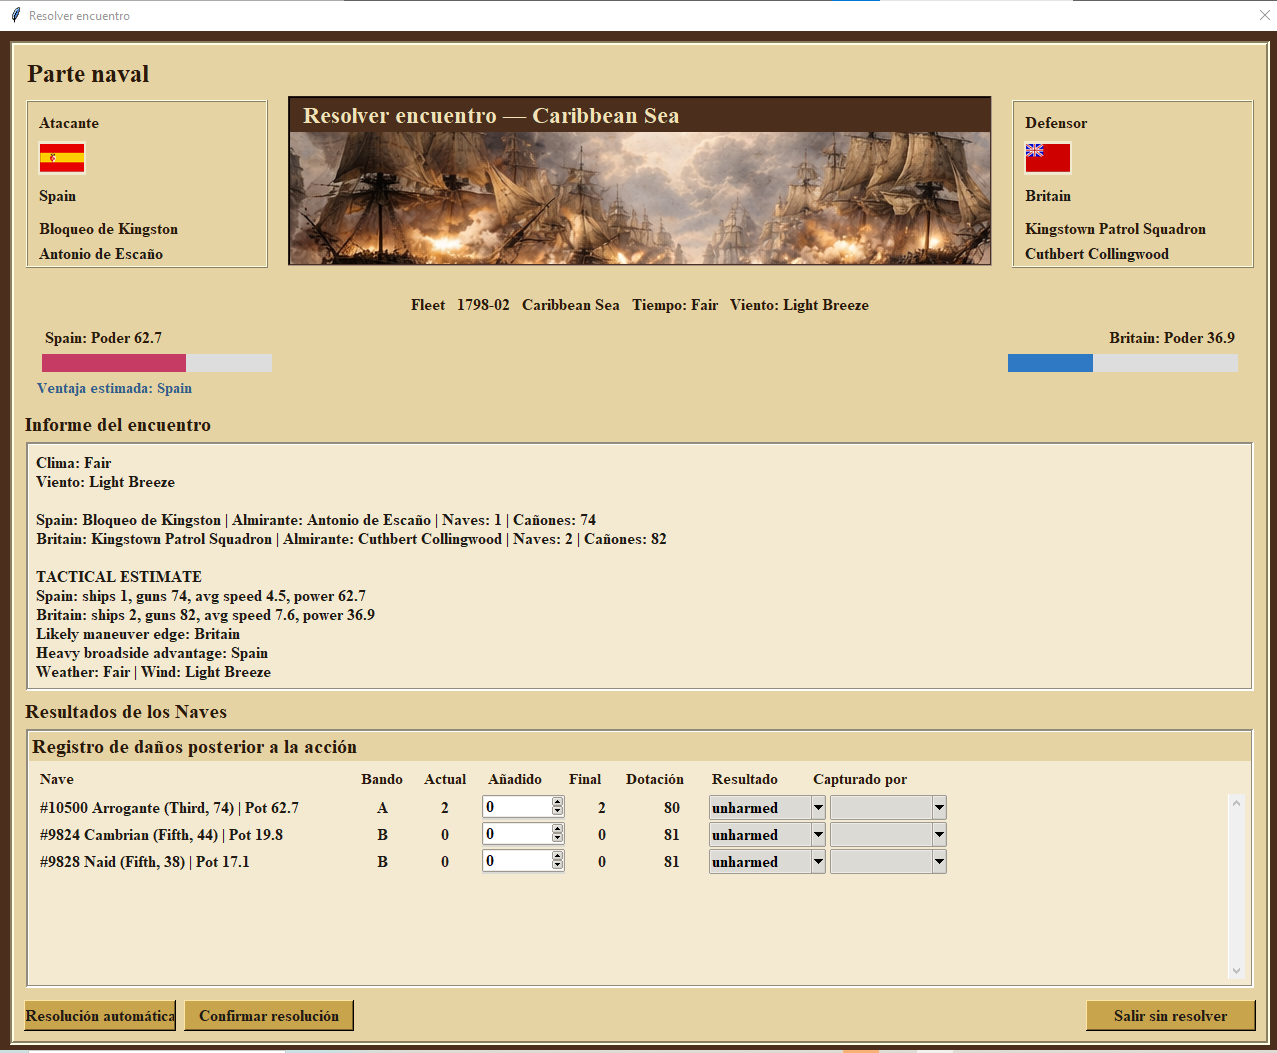
Task: Click scrollbar down arrow in damage table
Action: tap(1237, 971)
